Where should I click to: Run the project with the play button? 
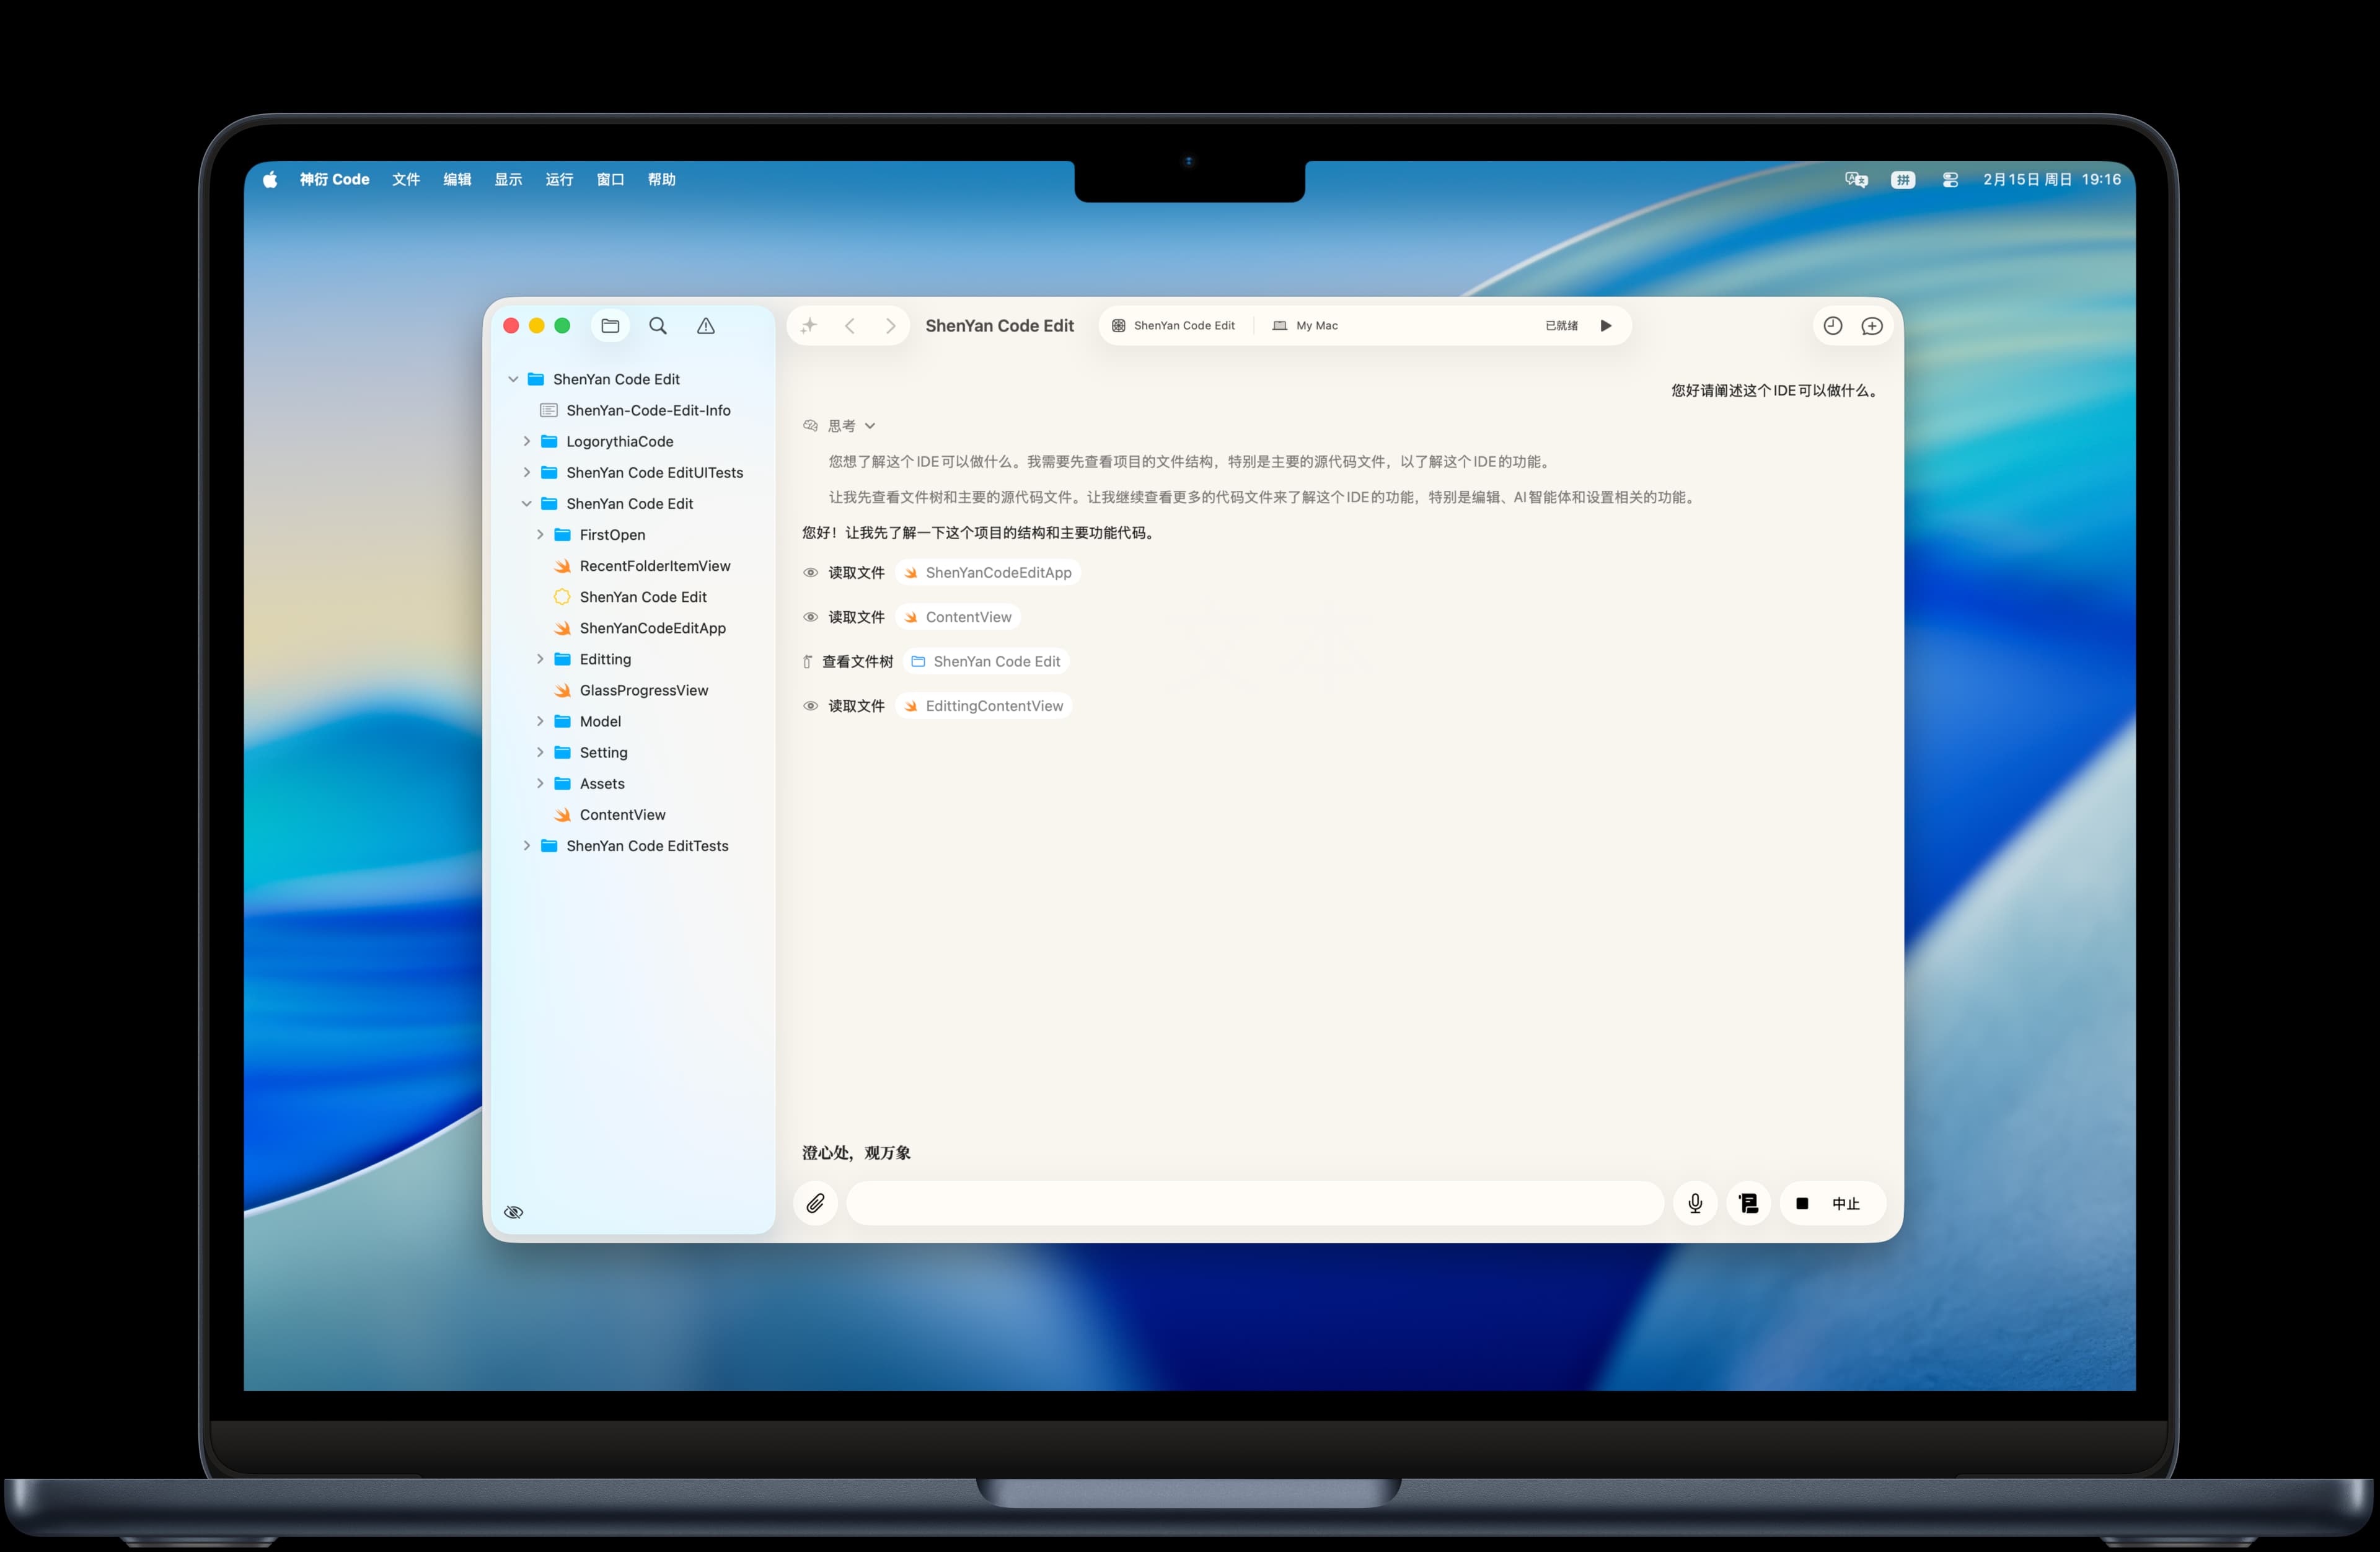point(1606,325)
